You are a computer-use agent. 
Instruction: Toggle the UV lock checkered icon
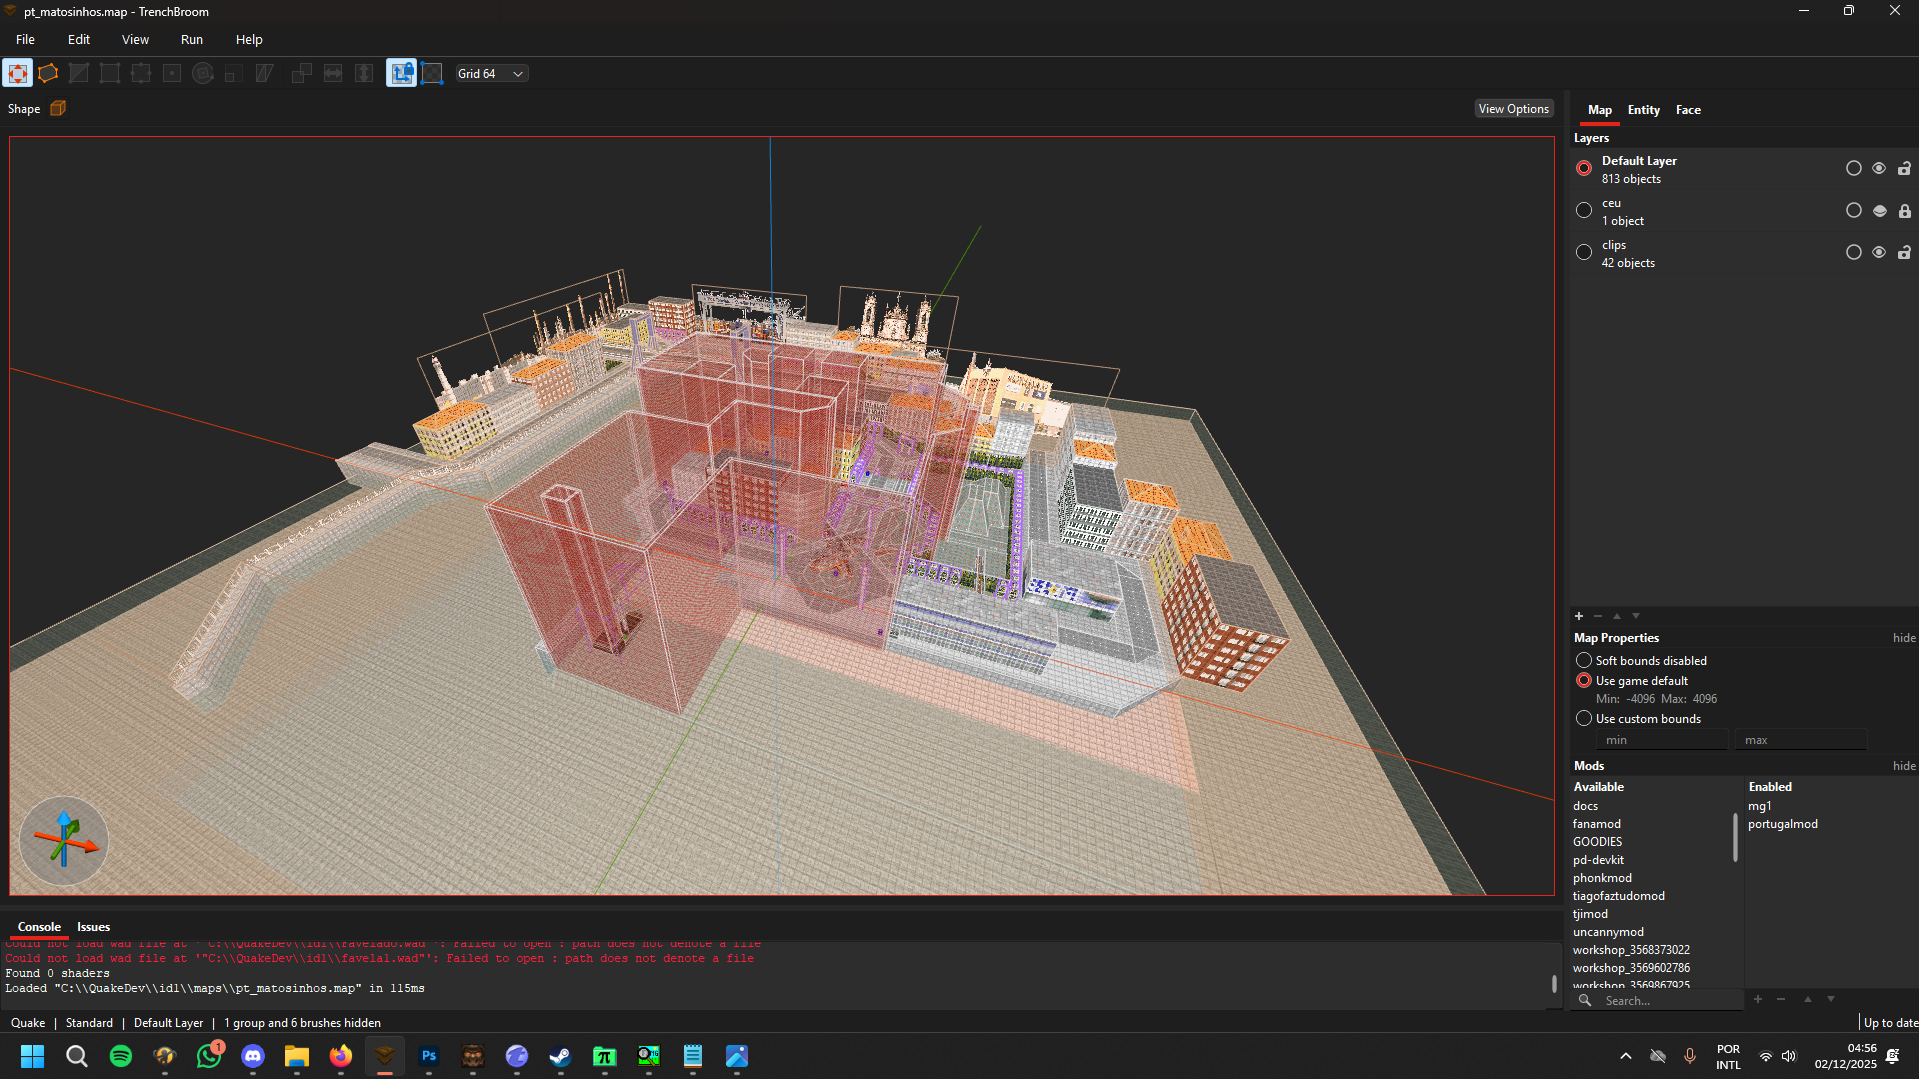432,73
